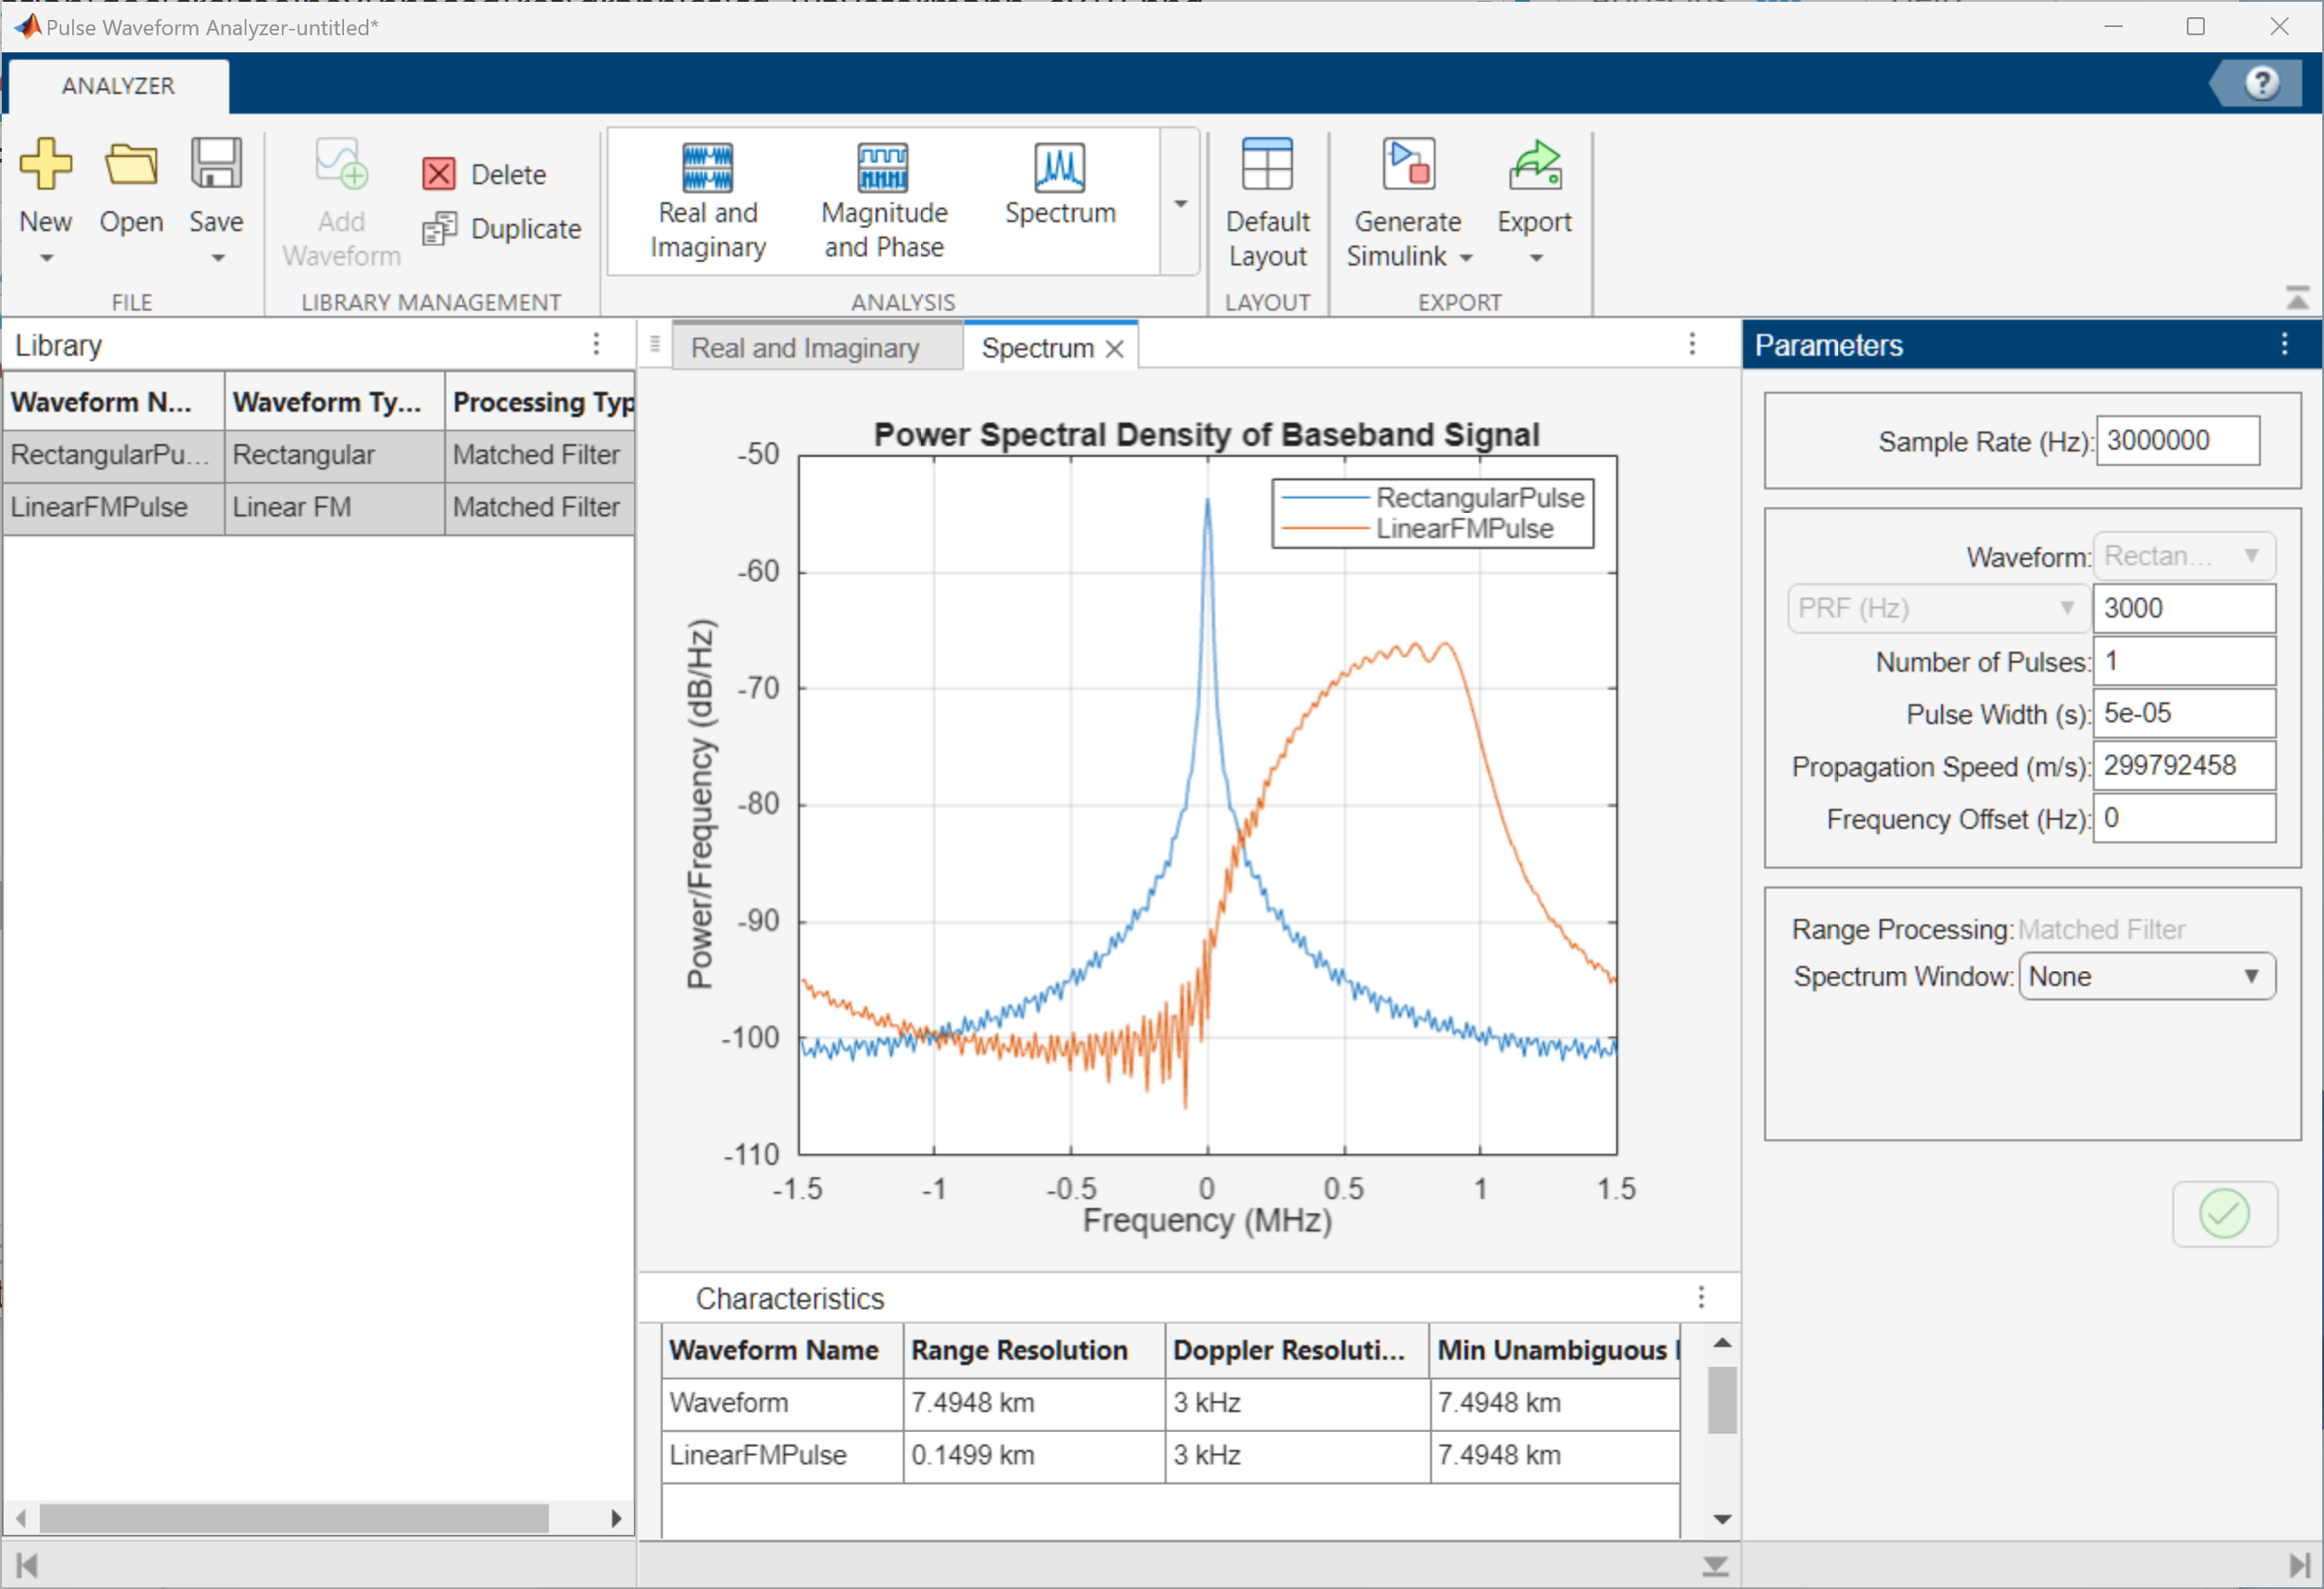This screenshot has height=1589, width=2324.
Task: Open the Export options
Action: (1534, 203)
